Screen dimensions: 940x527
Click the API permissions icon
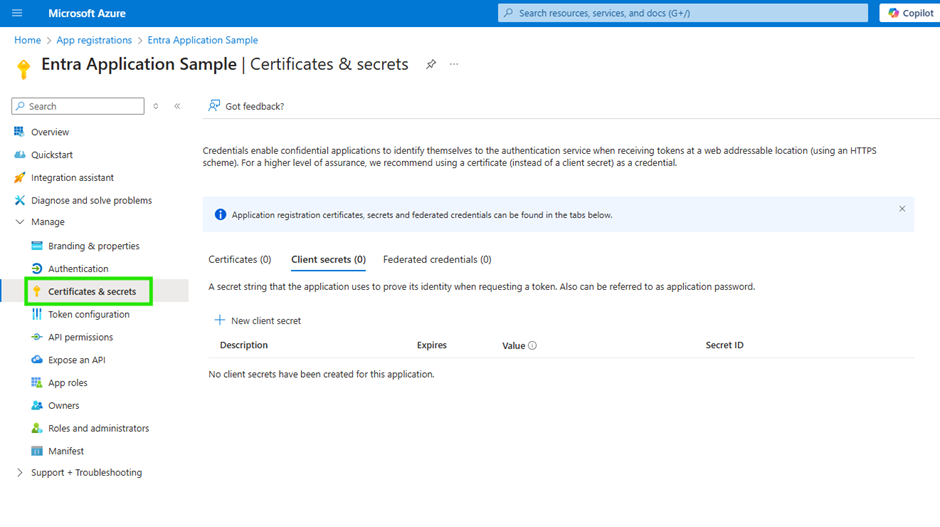pyautogui.click(x=37, y=337)
